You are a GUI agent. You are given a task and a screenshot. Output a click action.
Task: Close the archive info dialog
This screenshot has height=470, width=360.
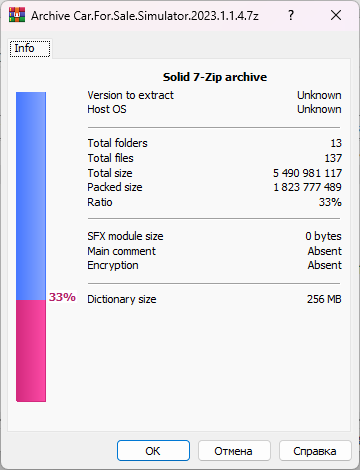click(336, 15)
